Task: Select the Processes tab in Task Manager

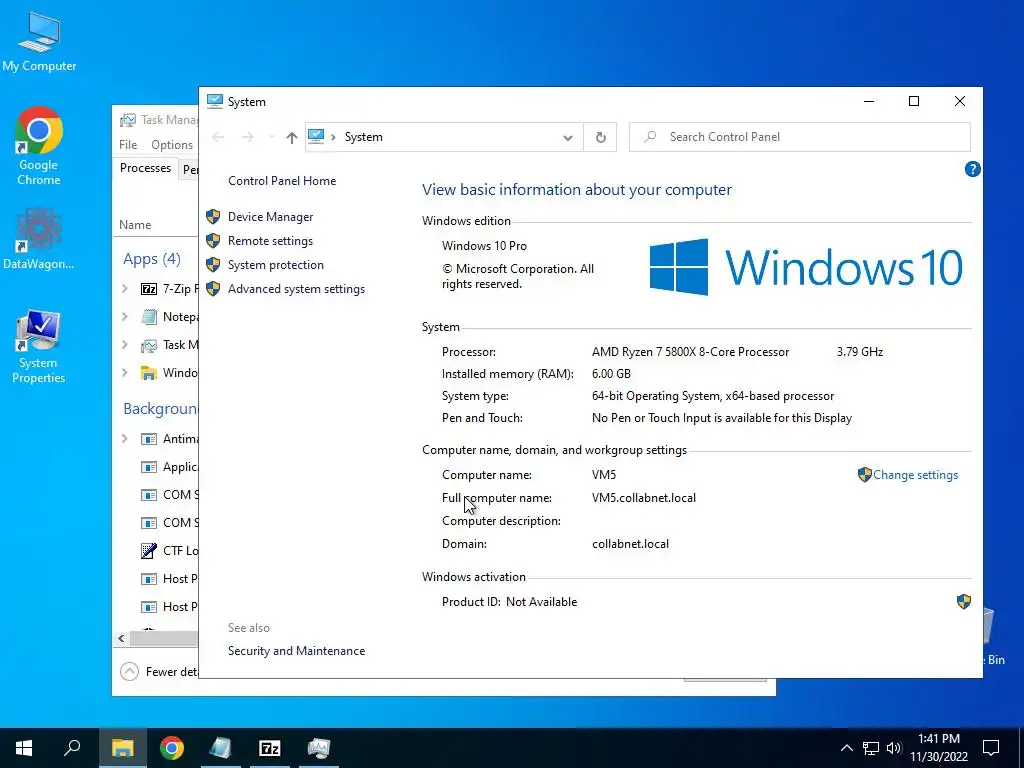Action: 145,168
